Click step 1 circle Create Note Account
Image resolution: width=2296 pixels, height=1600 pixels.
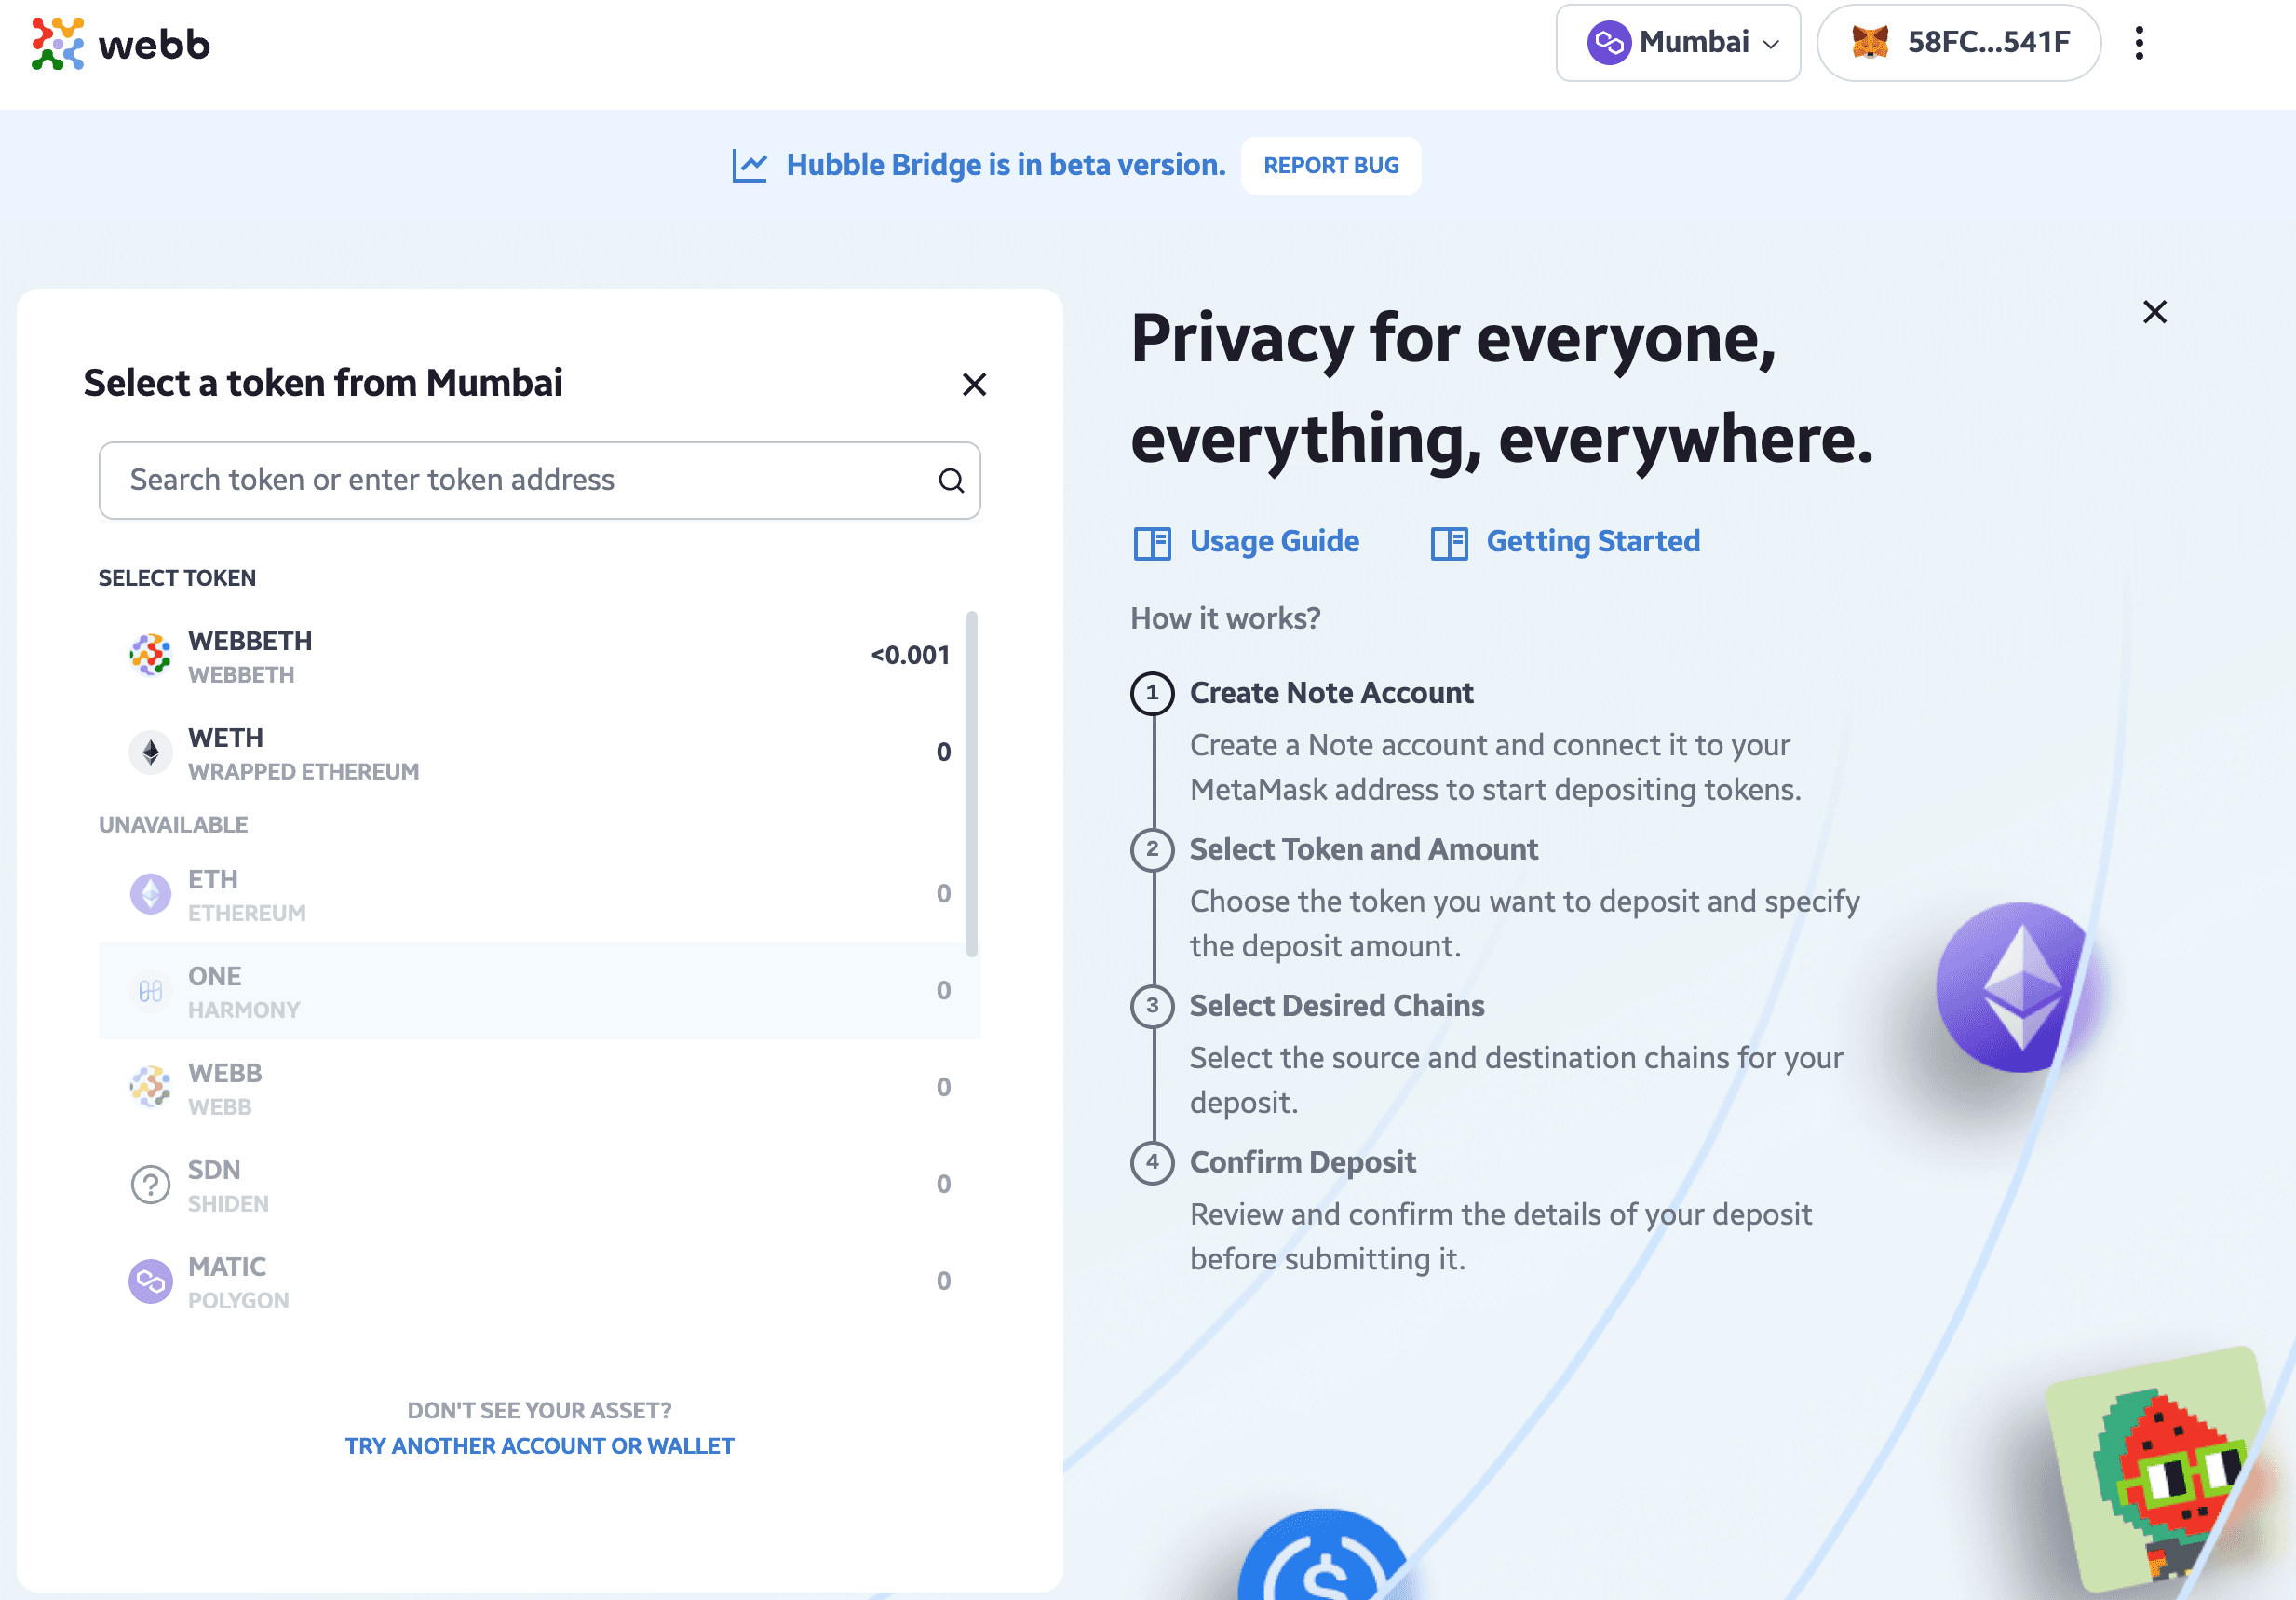tap(1152, 693)
